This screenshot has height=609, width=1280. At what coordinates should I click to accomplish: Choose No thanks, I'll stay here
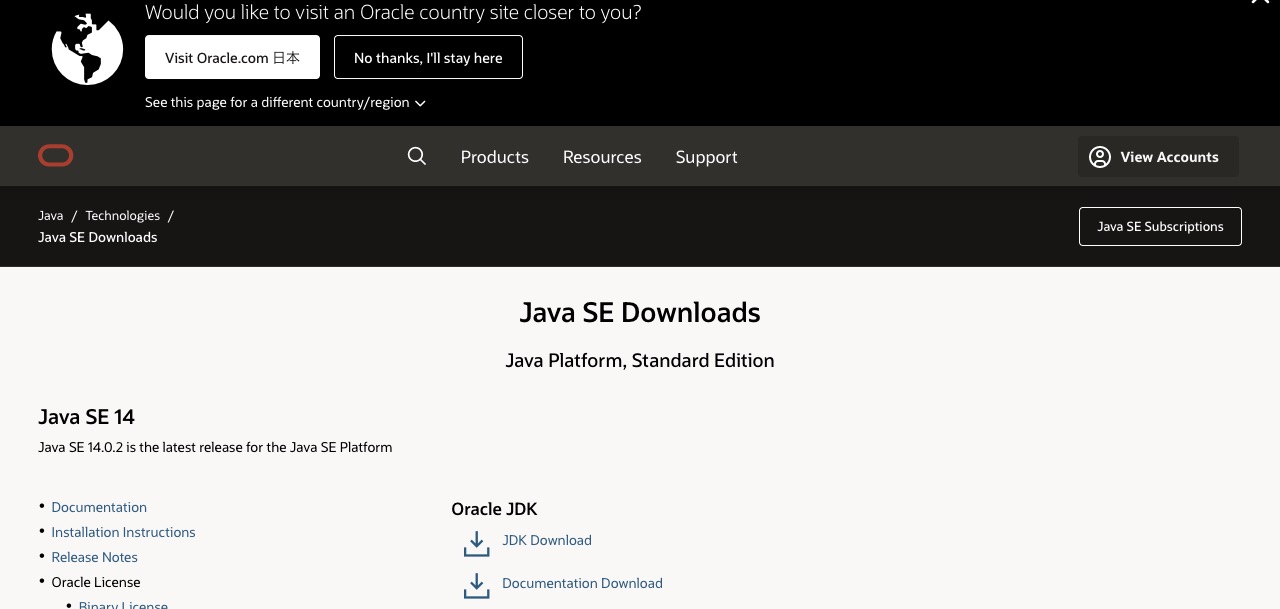point(428,58)
